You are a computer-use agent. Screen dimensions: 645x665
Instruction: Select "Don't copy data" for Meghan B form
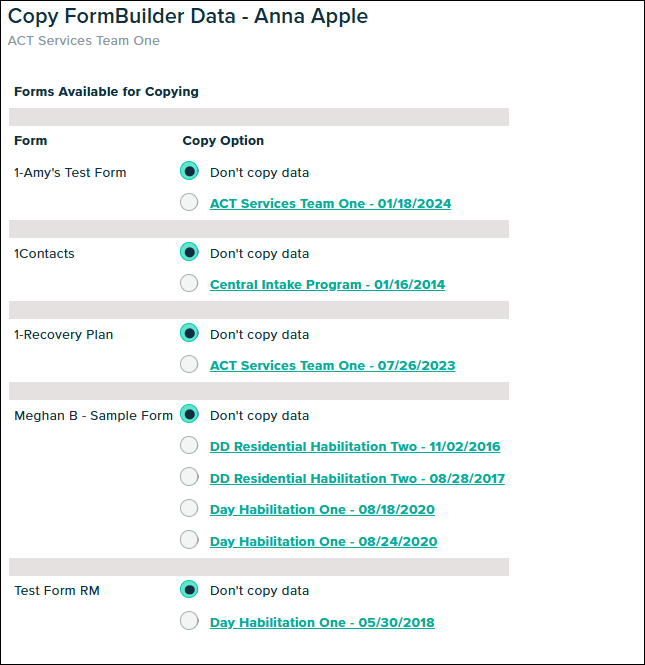(x=189, y=414)
